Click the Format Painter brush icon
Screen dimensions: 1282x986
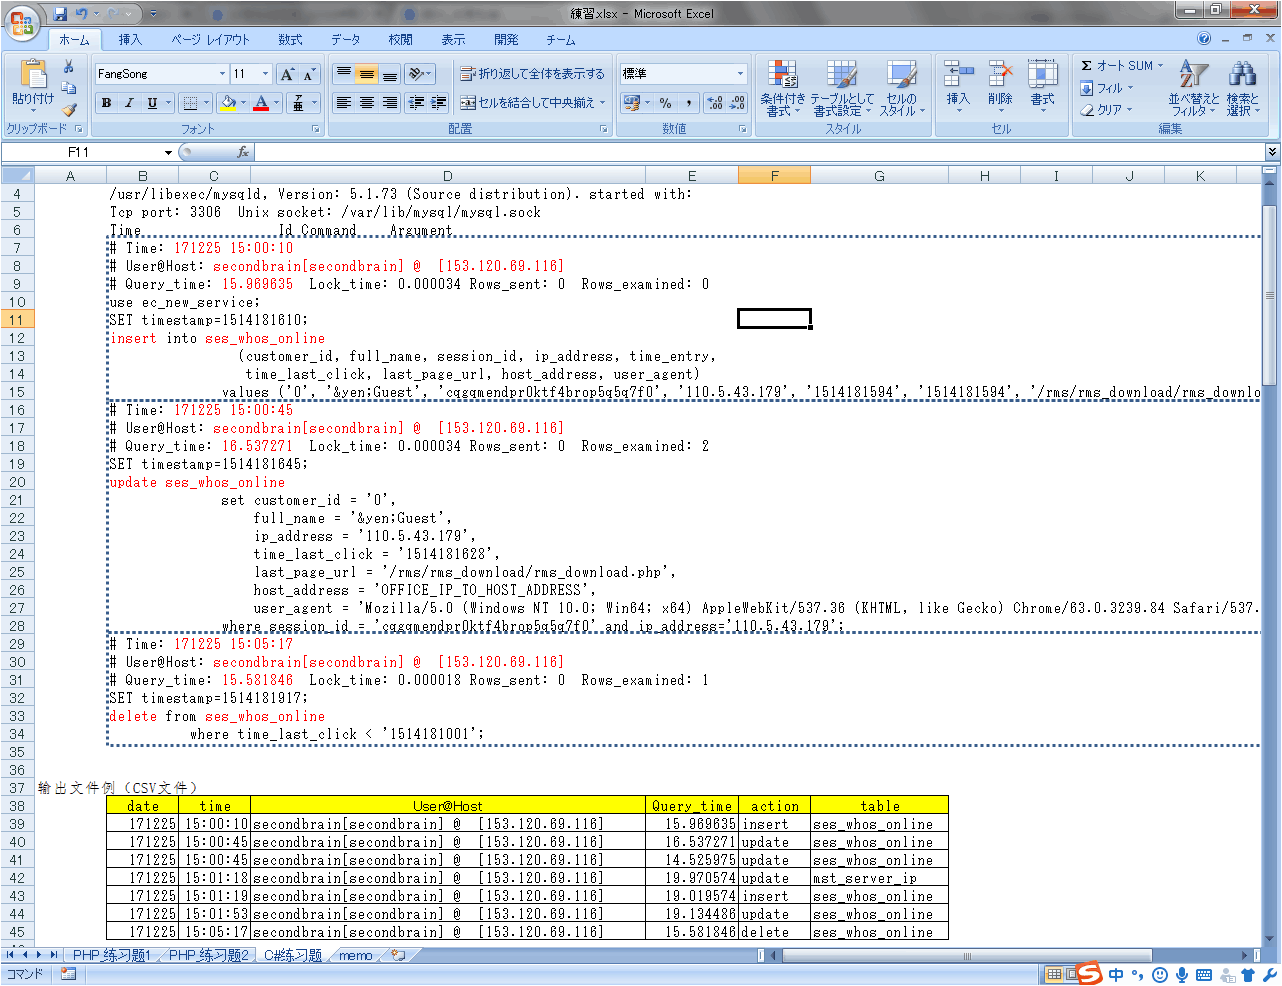(x=68, y=110)
